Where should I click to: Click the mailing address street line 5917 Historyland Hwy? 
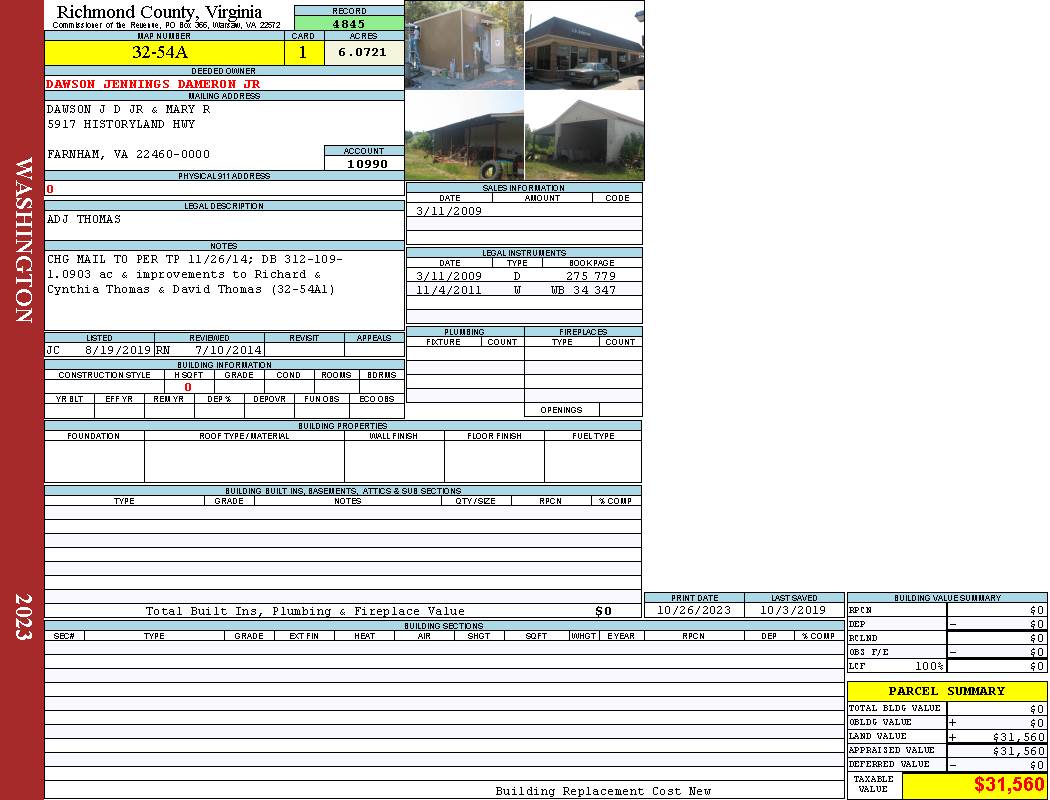pos(121,124)
